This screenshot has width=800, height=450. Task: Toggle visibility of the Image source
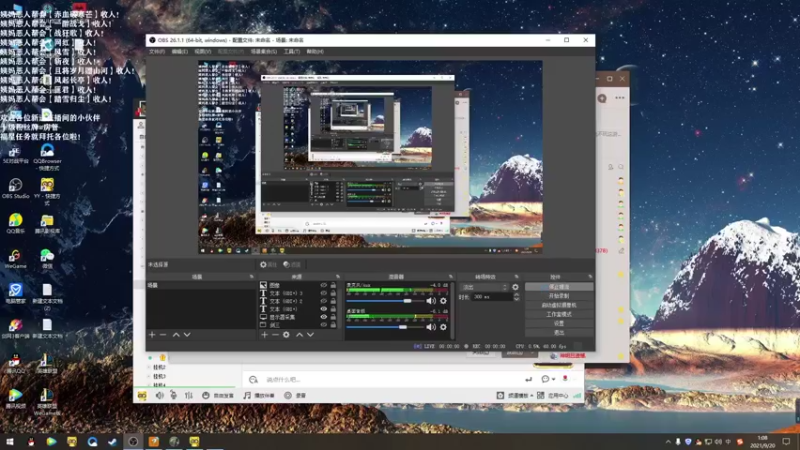(323, 286)
